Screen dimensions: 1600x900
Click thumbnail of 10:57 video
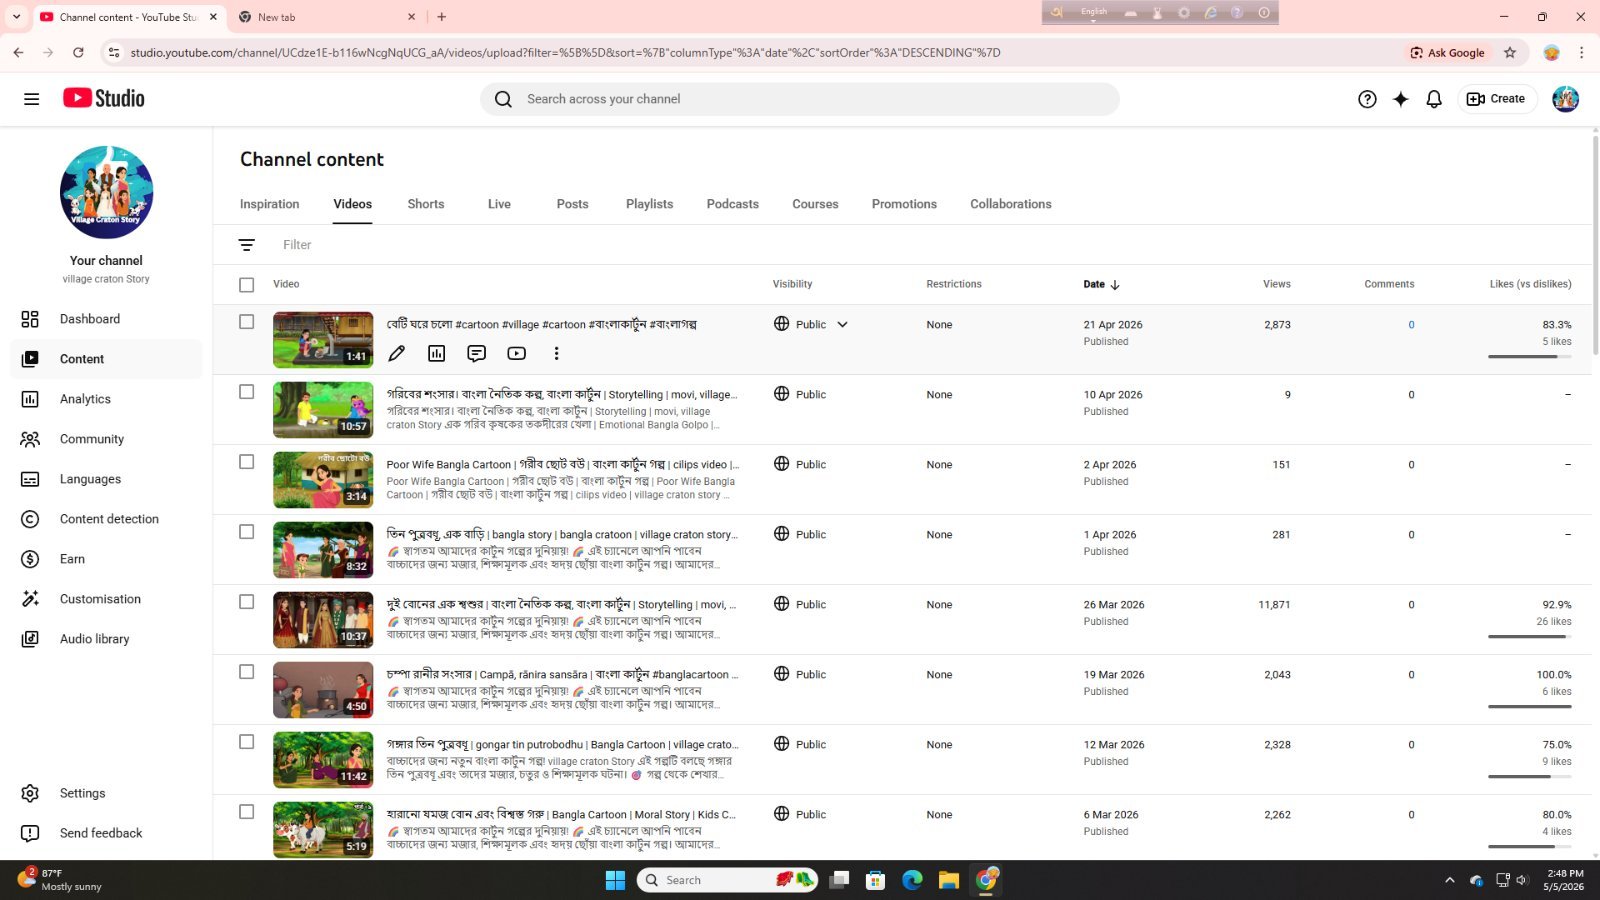(323, 410)
